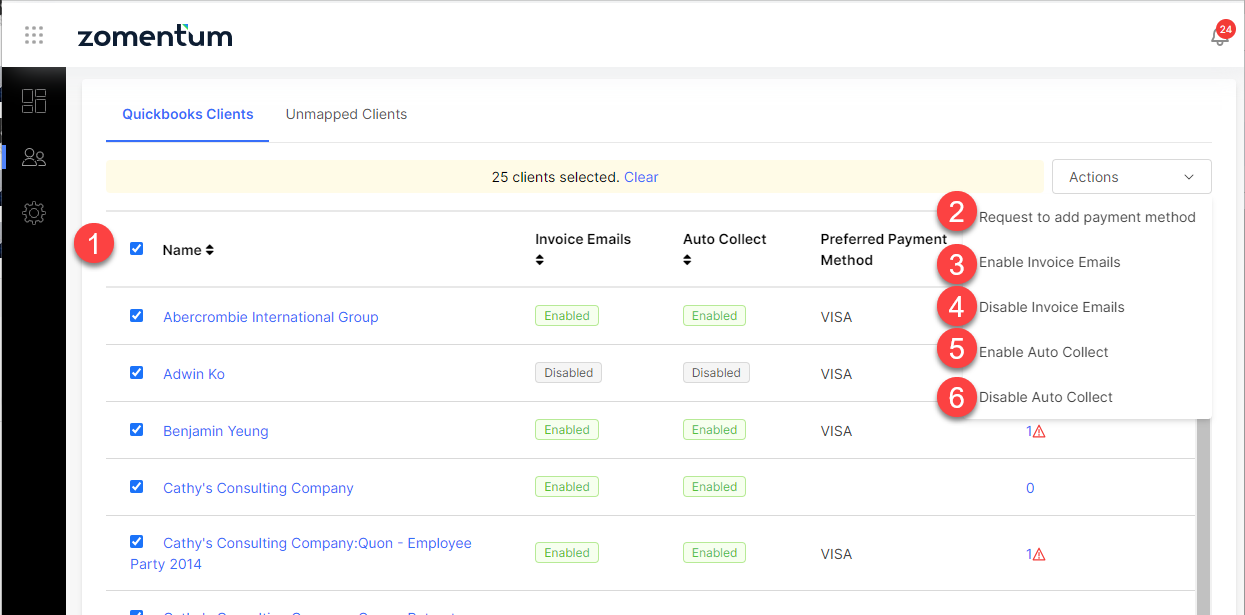
Task: Click Auto Collect Enabled badge for Abercrombie
Action: [714, 316]
